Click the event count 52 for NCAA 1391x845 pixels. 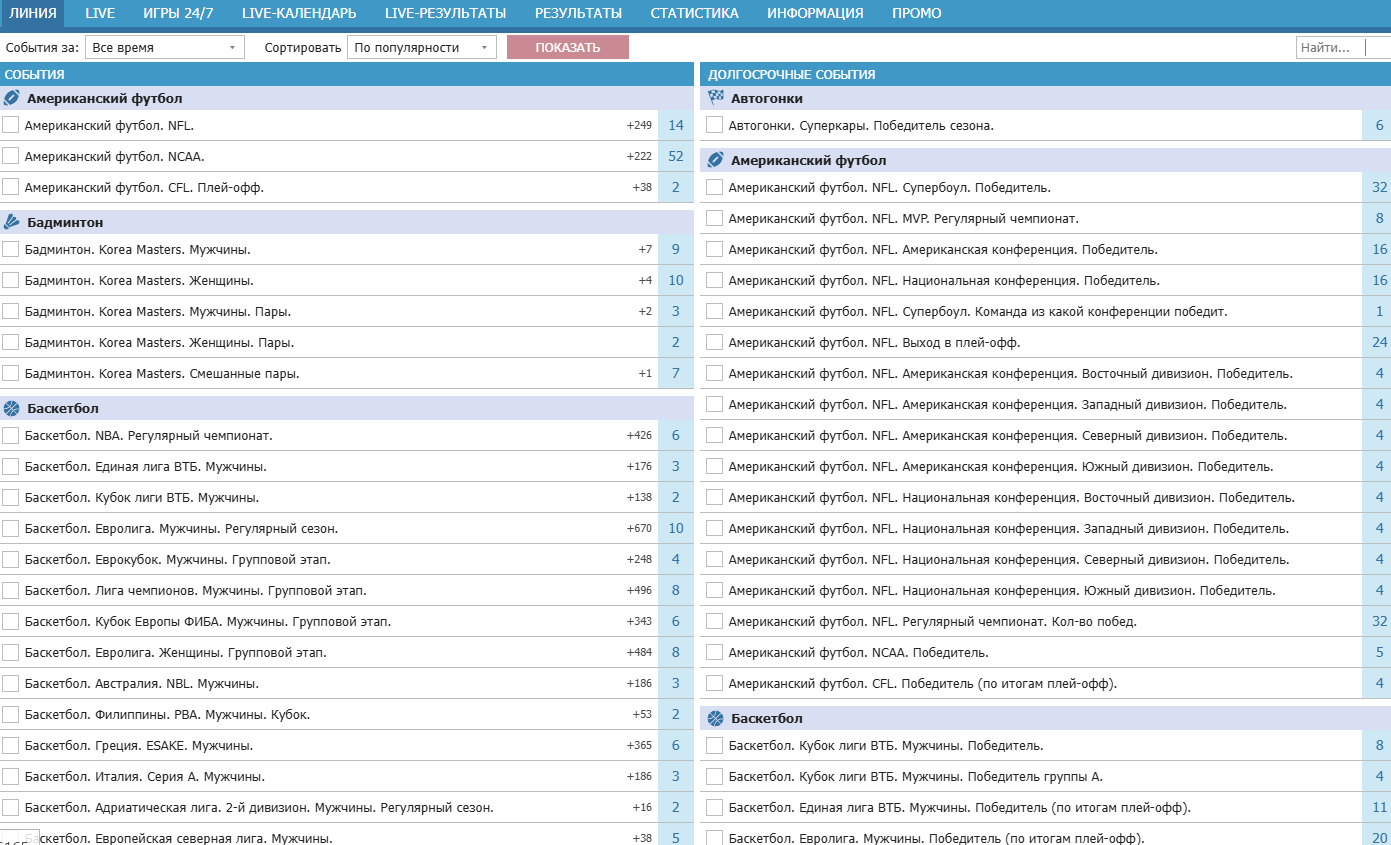676,156
